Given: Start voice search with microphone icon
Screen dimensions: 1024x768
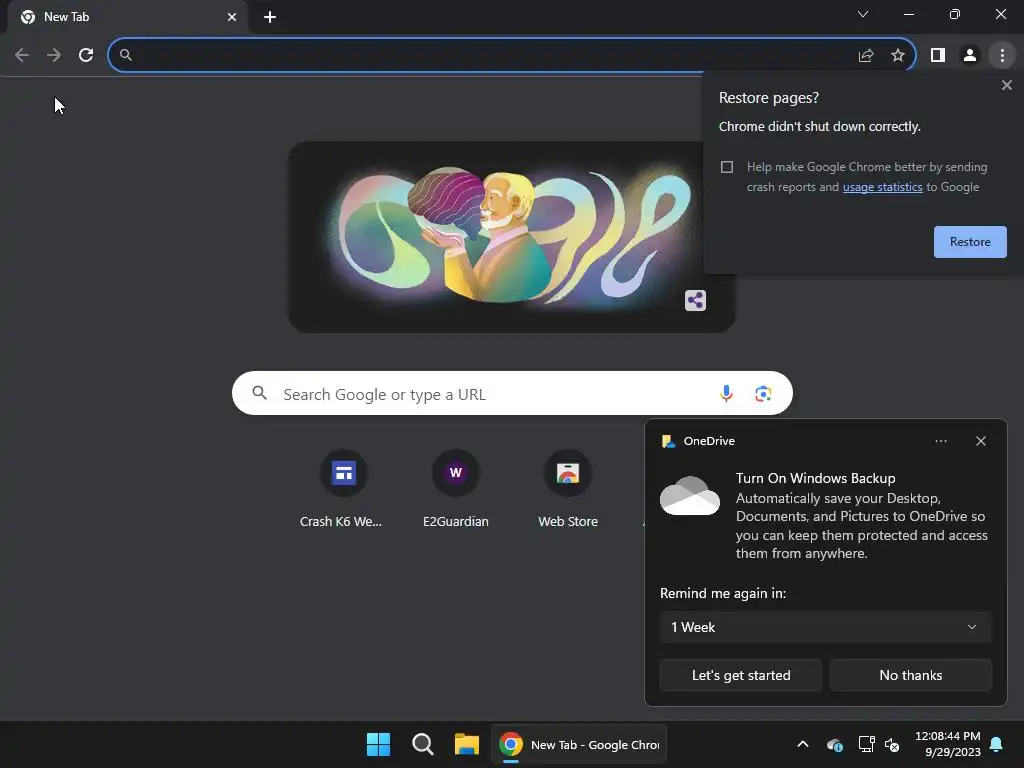Looking at the screenshot, I should [x=726, y=393].
